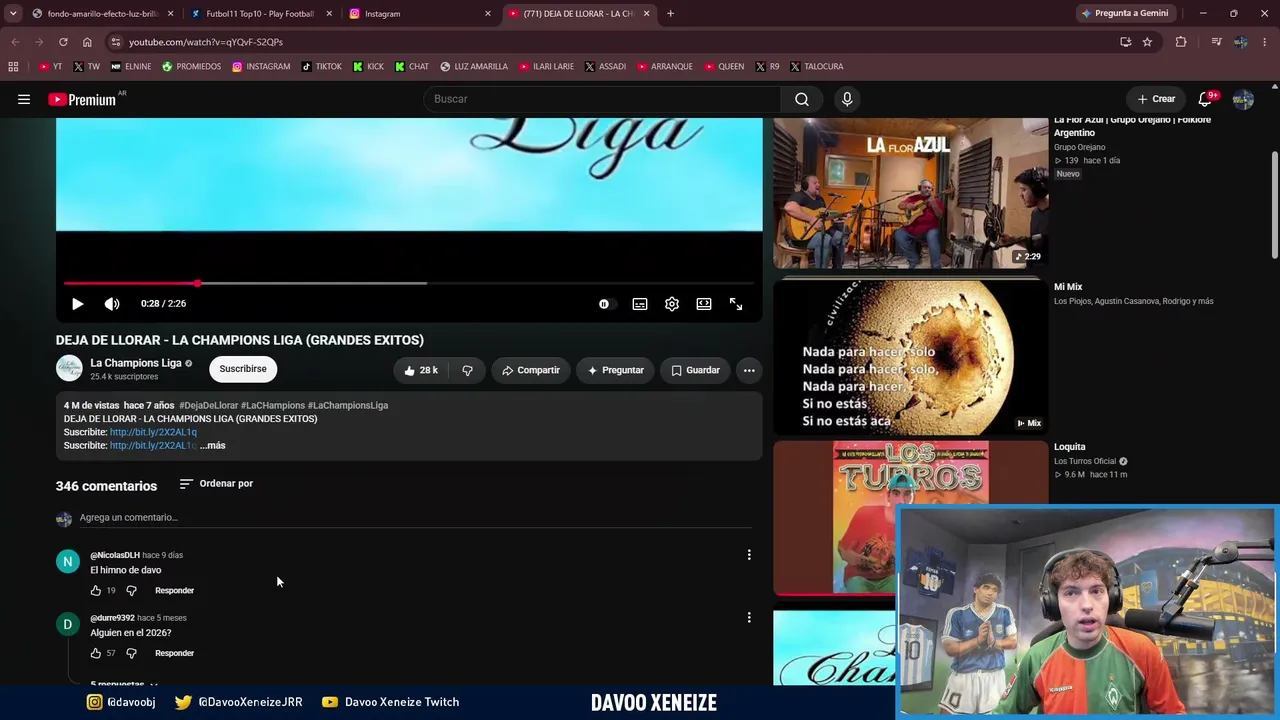The height and width of the screenshot is (720, 1280).
Task: Like the video with 28 k likes
Action: click(x=421, y=370)
